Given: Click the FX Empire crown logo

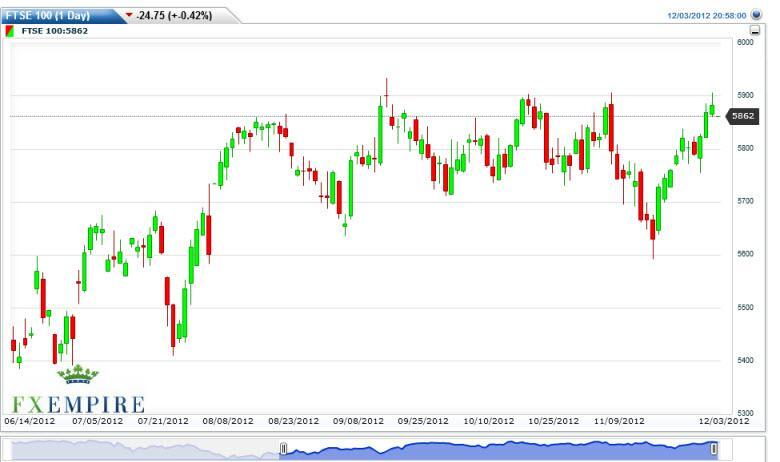Looking at the screenshot, I should click(x=77, y=376).
